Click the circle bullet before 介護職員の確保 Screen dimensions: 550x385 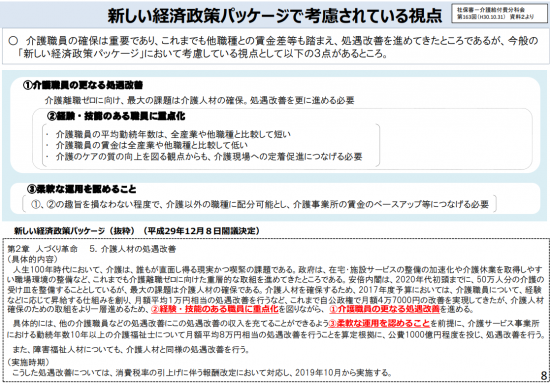pyautogui.click(x=13, y=41)
